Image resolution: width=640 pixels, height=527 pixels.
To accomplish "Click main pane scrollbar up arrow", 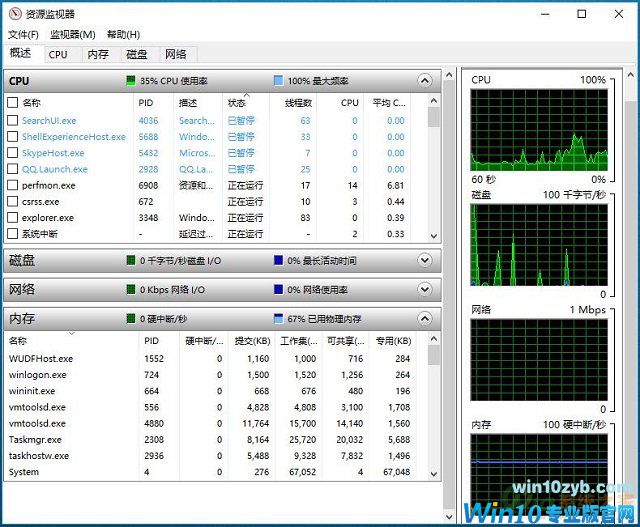I will (x=449, y=75).
